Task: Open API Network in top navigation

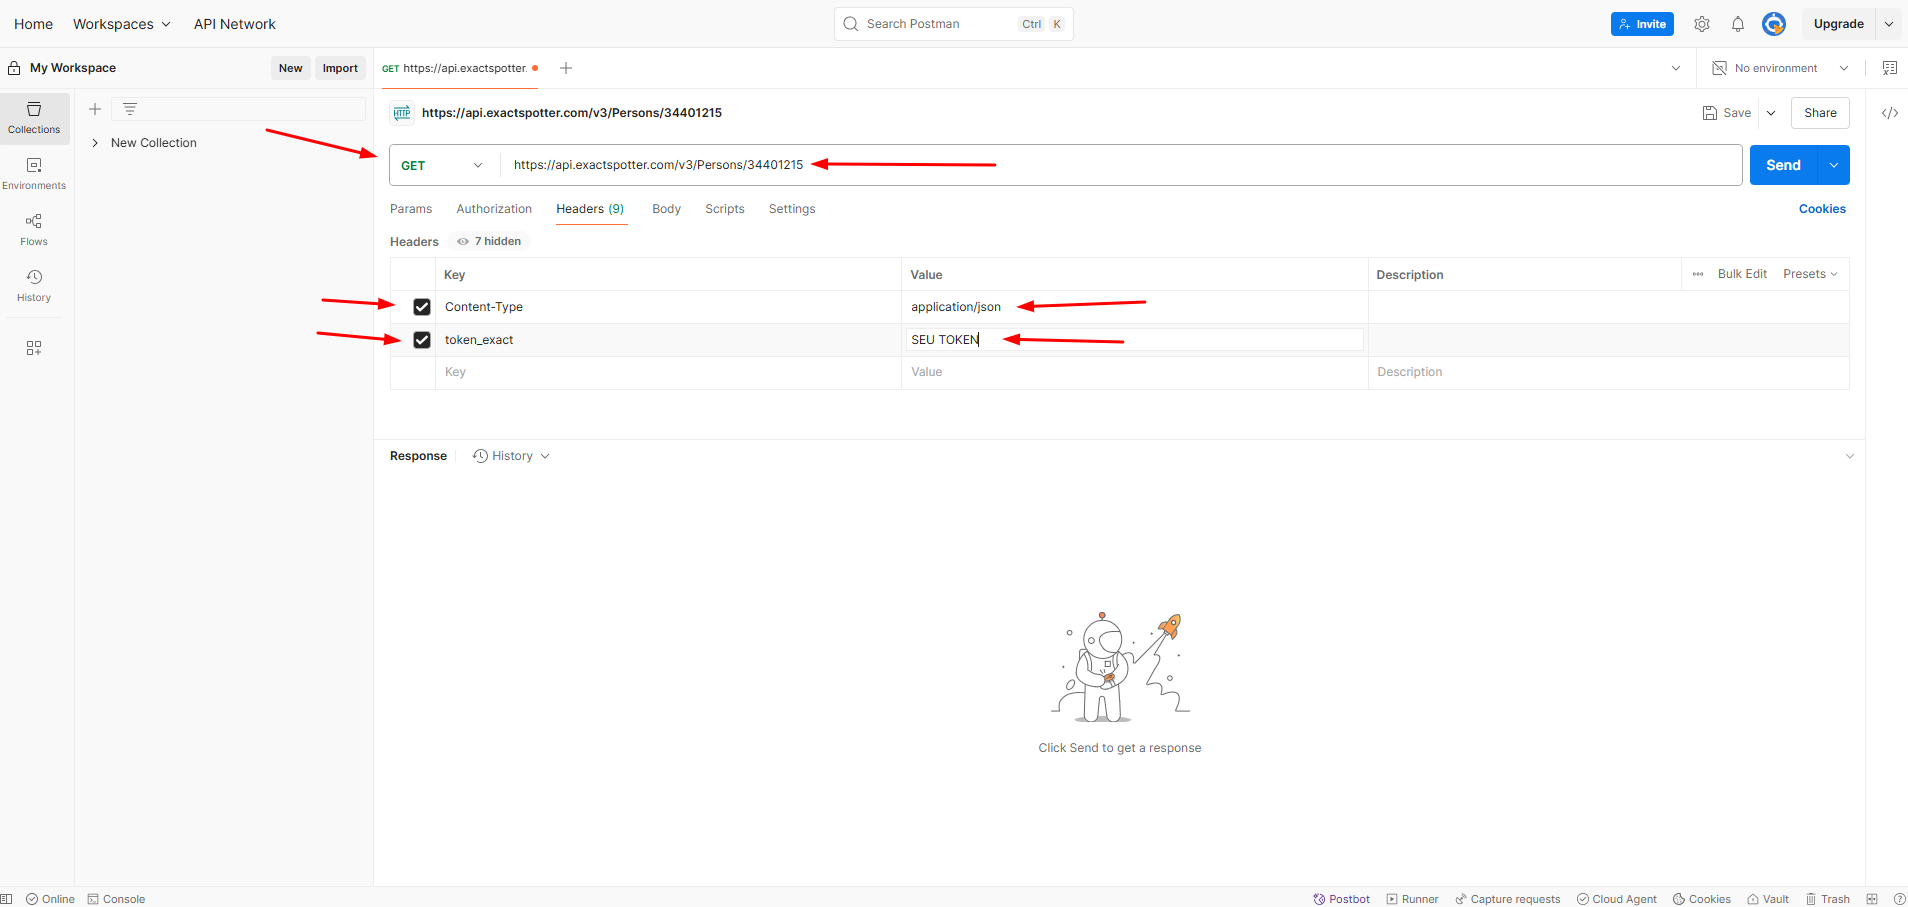Action: [235, 24]
